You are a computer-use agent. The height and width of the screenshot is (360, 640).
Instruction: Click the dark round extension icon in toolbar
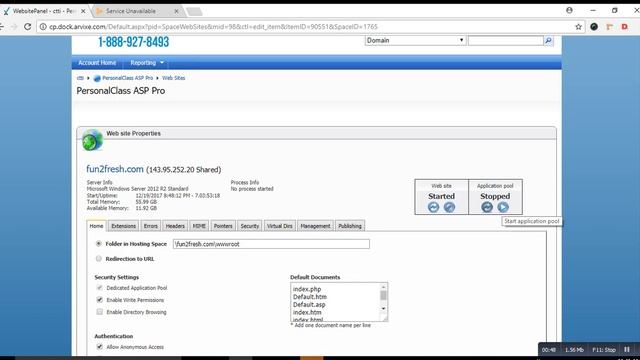click(594, 27)
